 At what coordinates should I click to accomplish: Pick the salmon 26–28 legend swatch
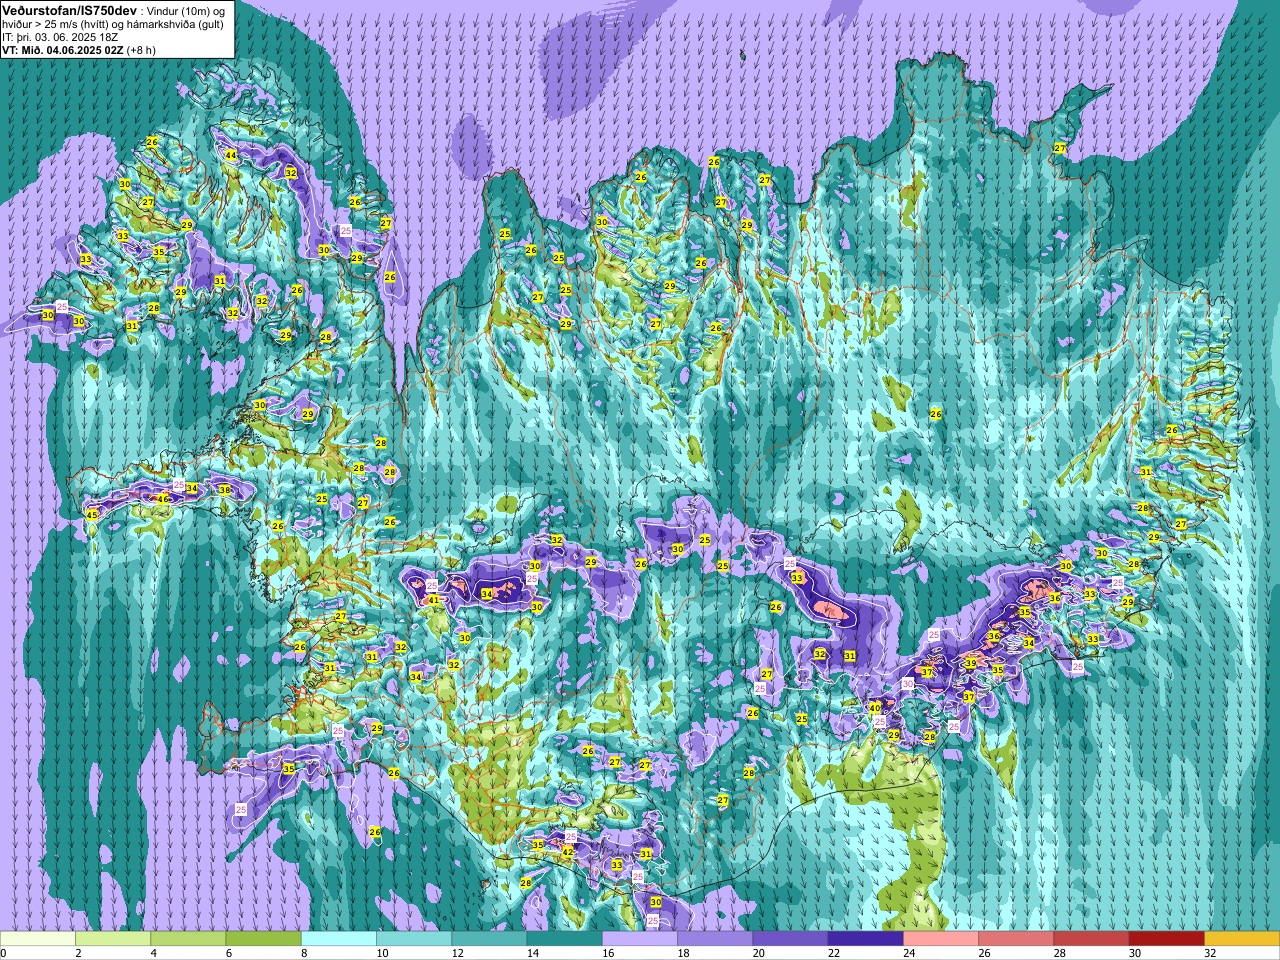click(1016, 939)
